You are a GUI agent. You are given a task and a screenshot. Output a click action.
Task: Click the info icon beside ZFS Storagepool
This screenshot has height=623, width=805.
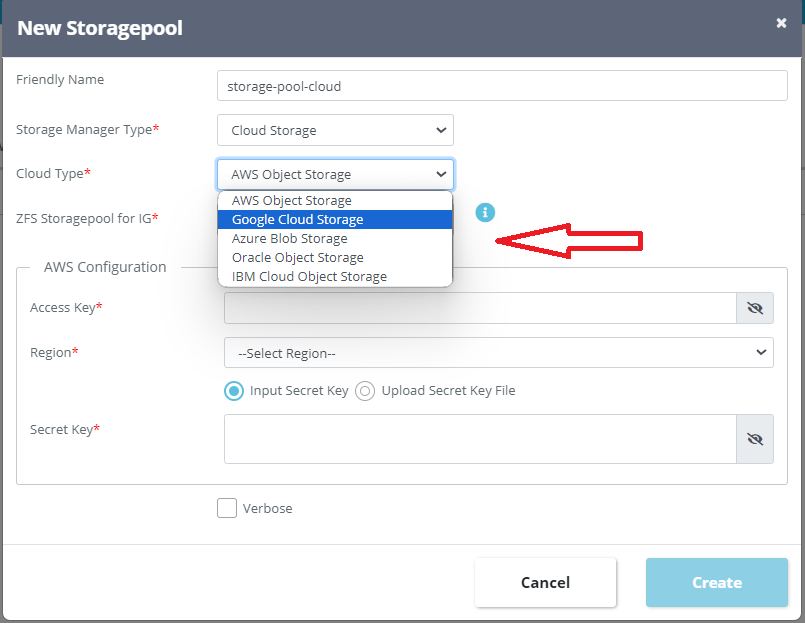click(485, 212)
